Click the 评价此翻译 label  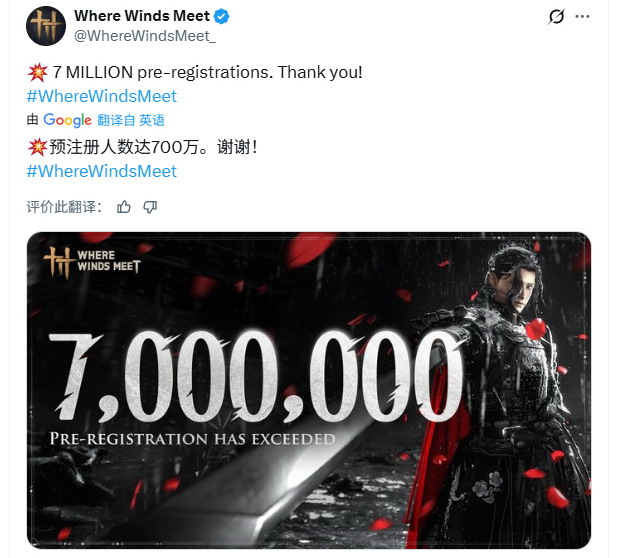64,207
